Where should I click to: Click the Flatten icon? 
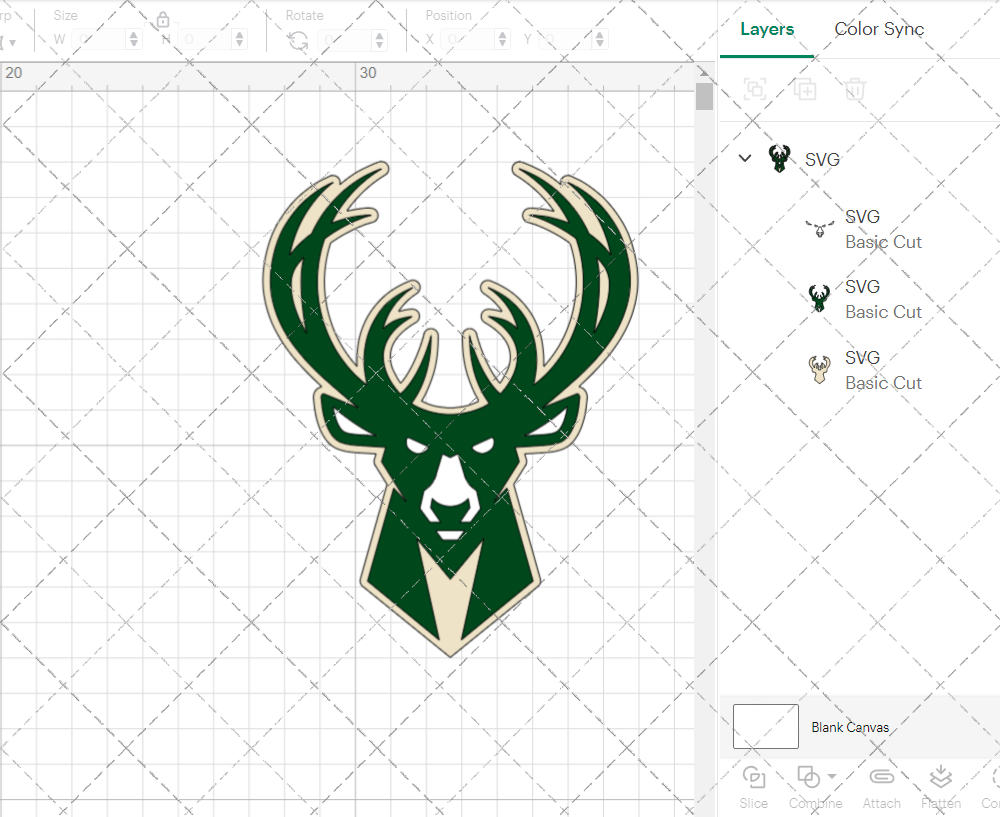pos(941,777)
